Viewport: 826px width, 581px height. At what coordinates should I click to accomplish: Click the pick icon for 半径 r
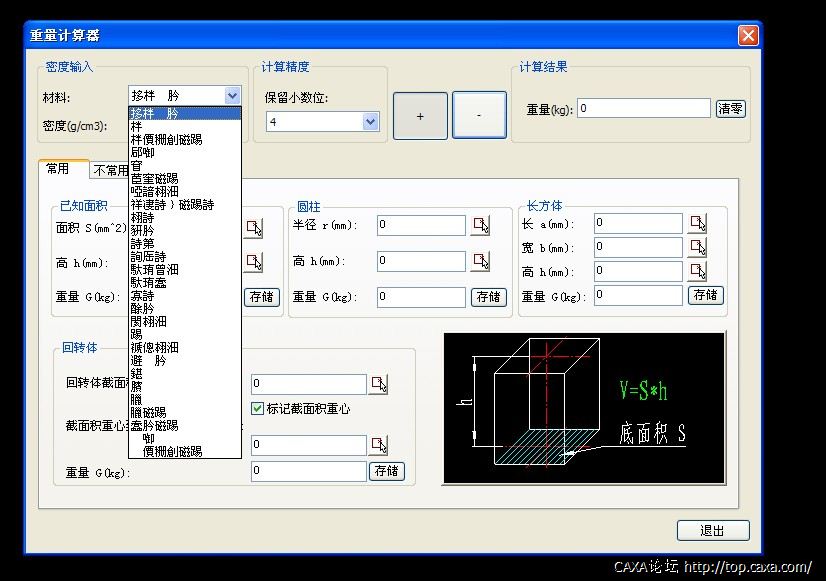[482, 226]
